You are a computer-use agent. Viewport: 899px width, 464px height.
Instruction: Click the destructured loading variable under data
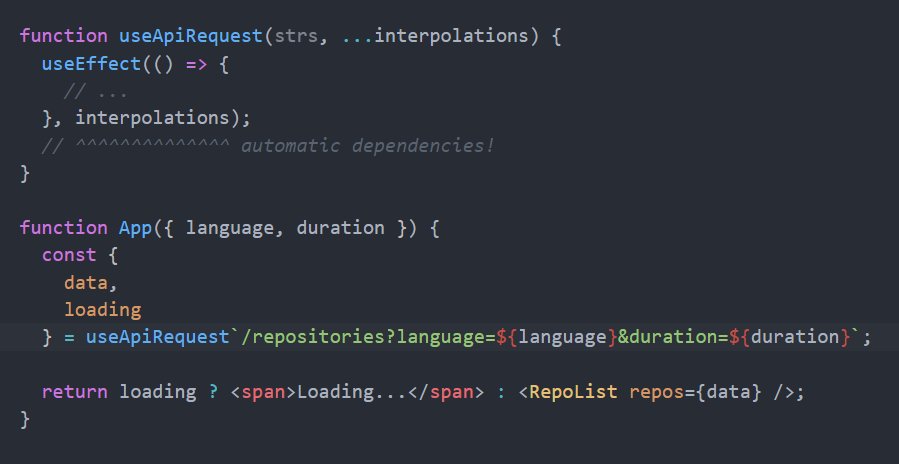102,310
